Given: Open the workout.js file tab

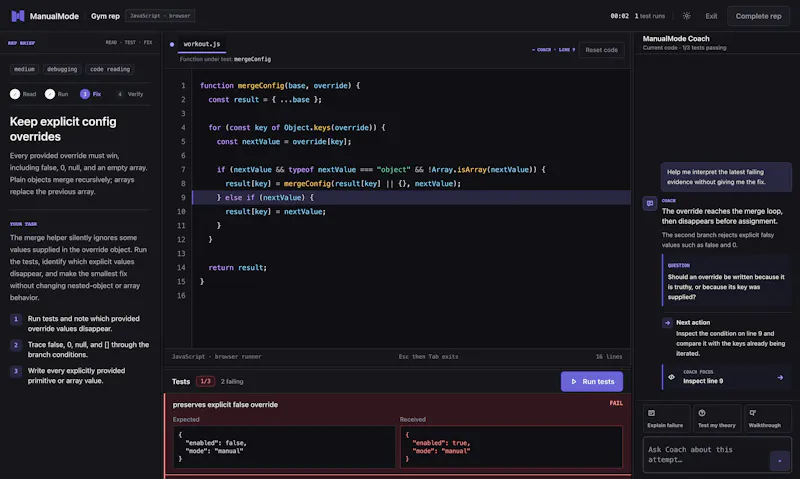Looking at the screenshot, I should (202, 44).
